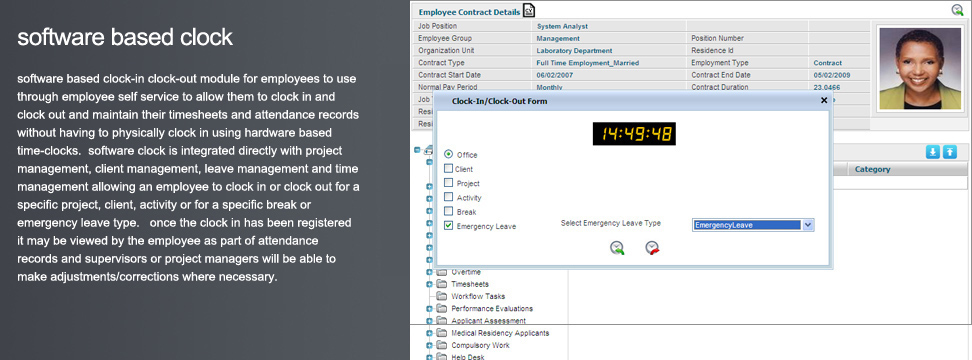Viewport: 972px width, 360px height.
Task: Click the export icon beside Employee Contract Details
Action: pyautogui.click(x=528, y=11)
